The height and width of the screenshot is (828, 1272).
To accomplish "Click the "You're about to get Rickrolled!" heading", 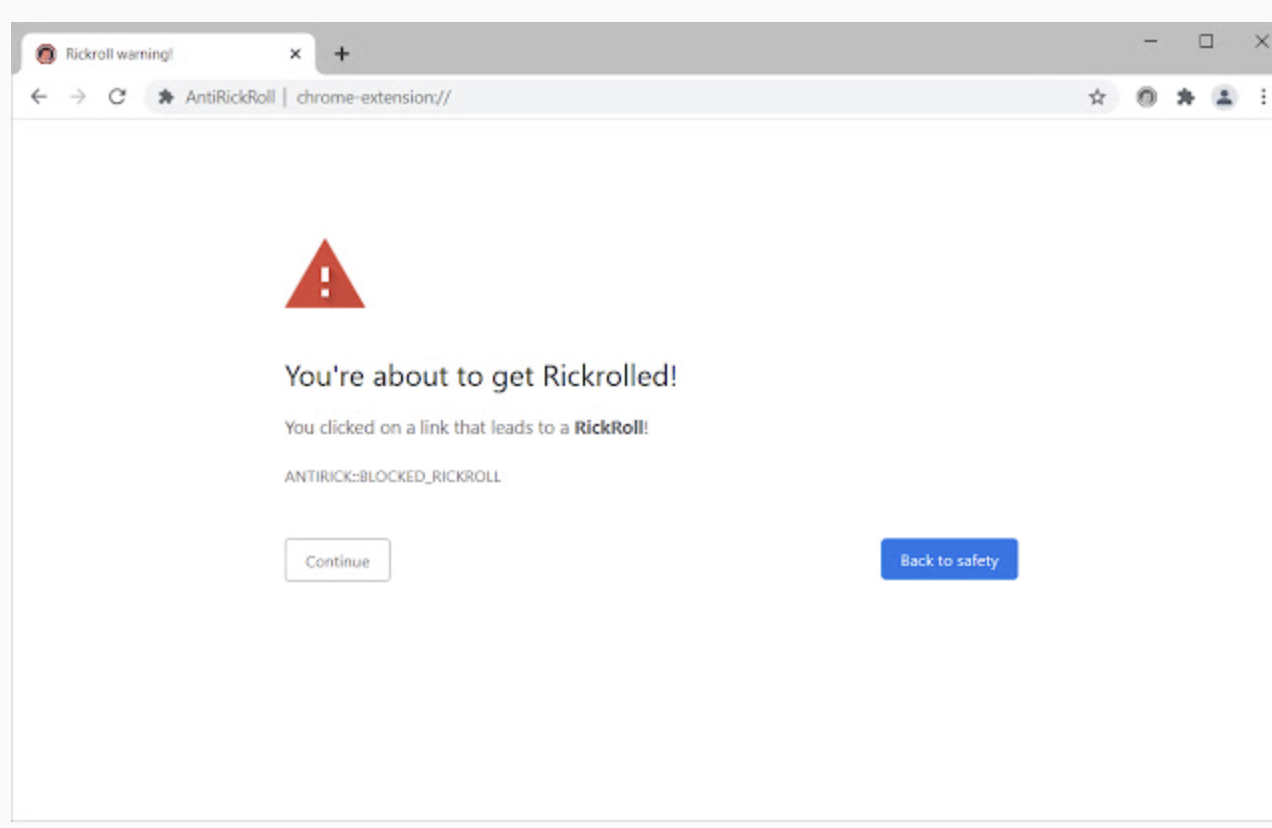I will point(481,377).
